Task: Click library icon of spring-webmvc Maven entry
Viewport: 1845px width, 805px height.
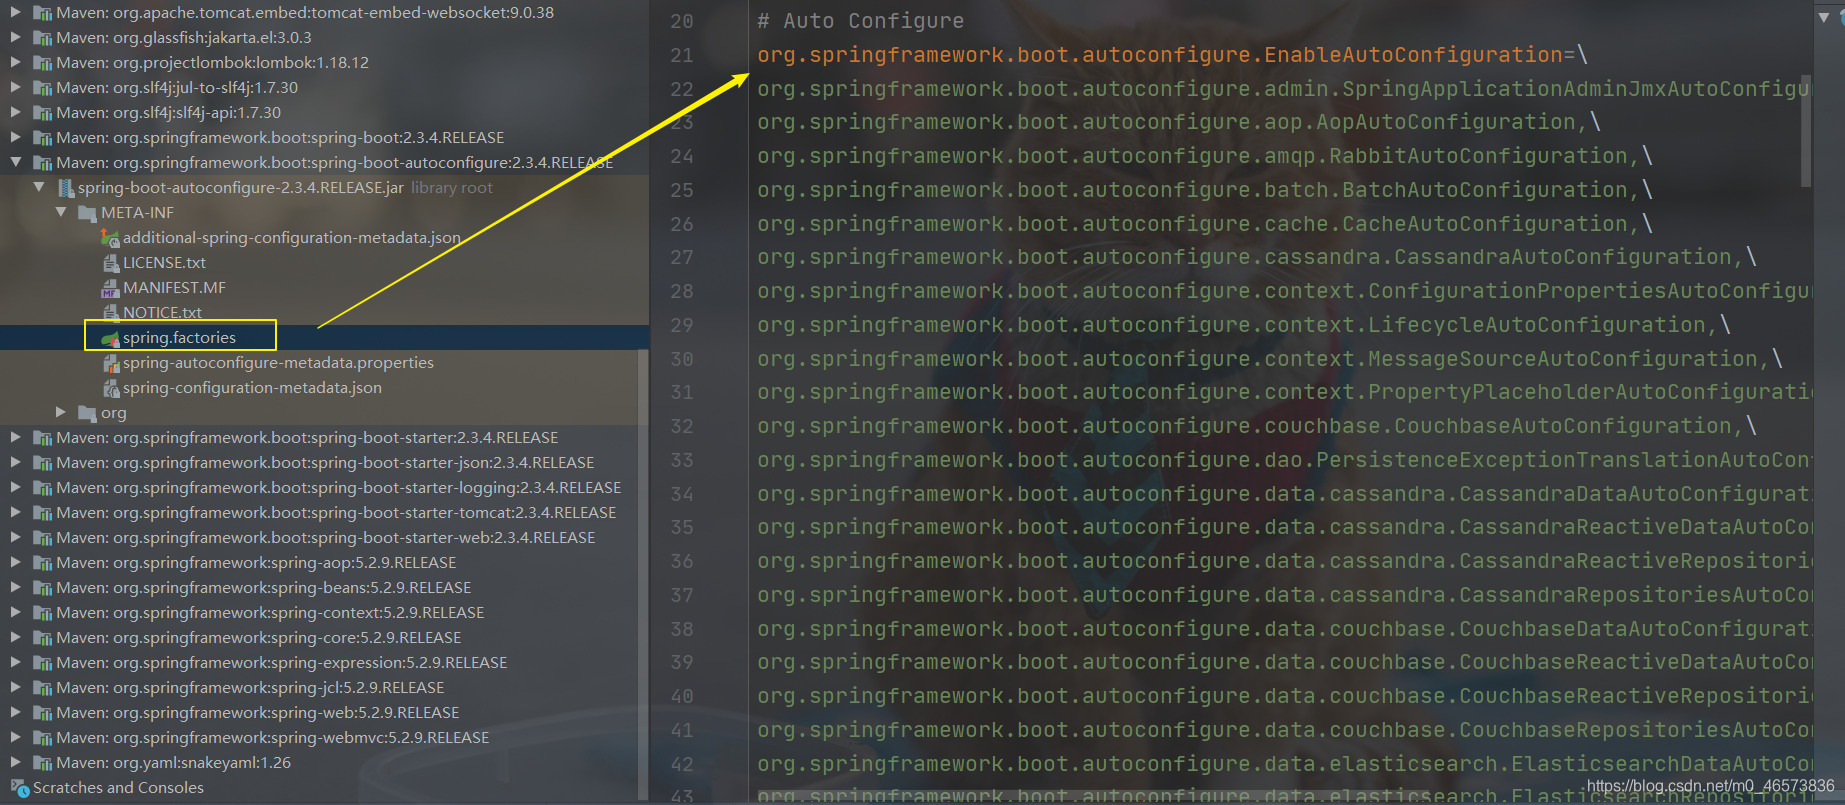Action: tap(43, 738)
